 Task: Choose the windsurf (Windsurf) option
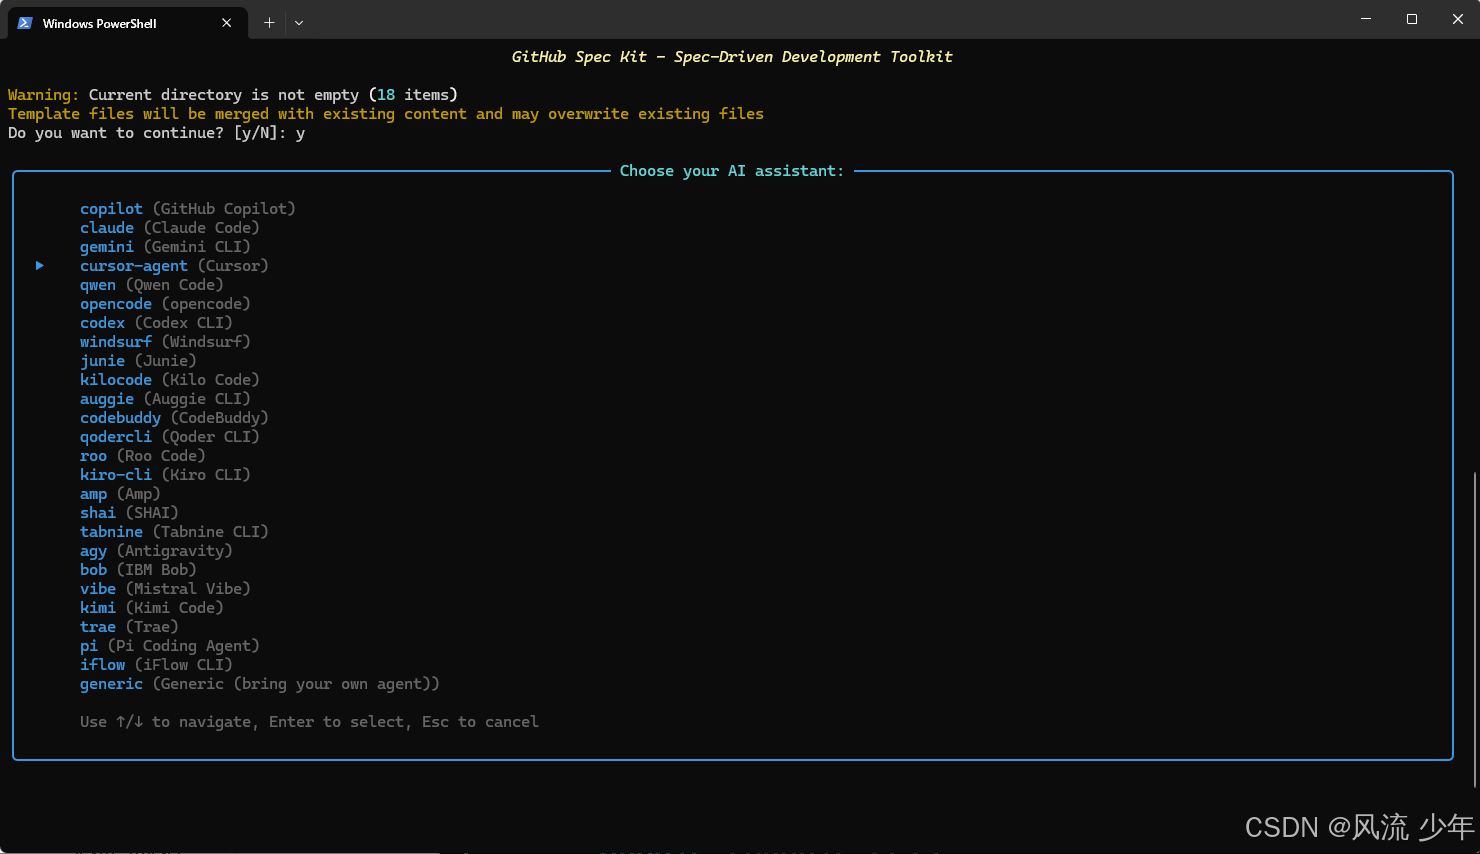165,342
